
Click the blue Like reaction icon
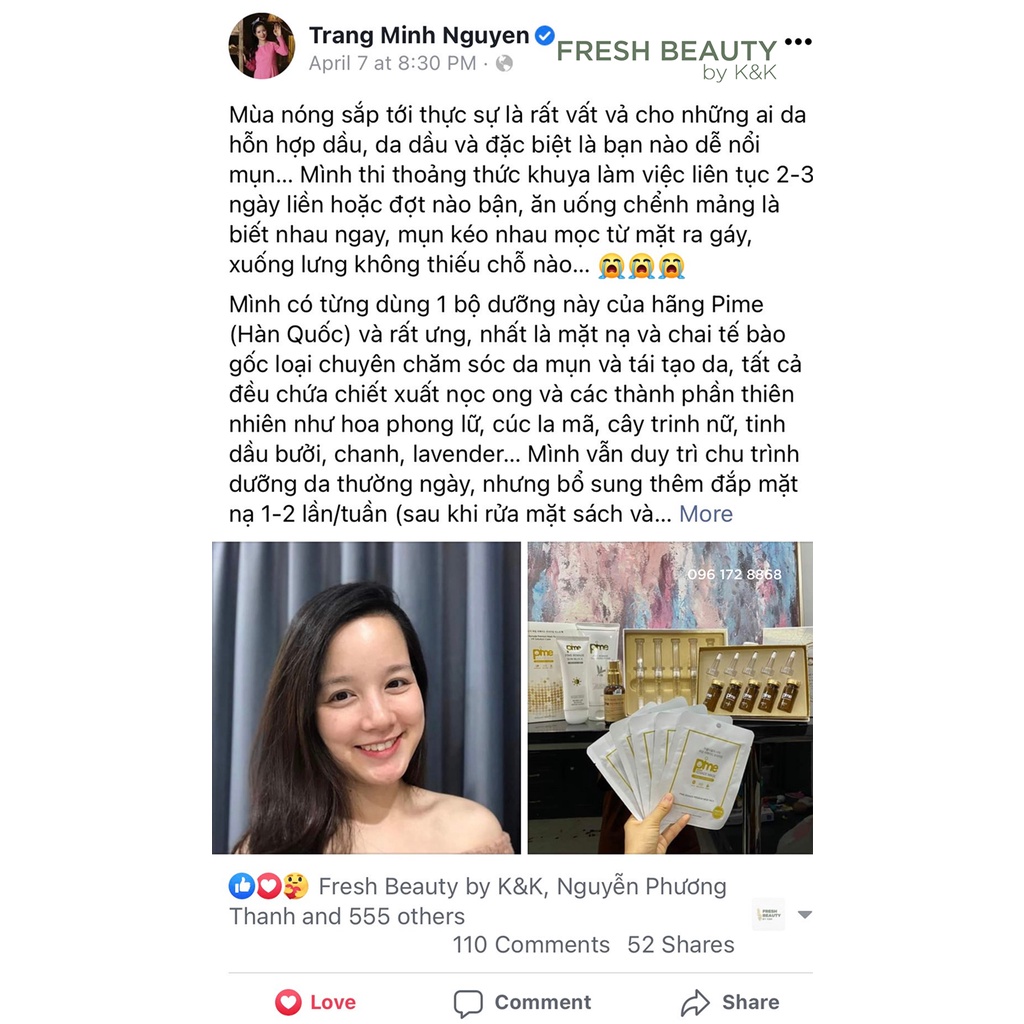pos(242,886)
